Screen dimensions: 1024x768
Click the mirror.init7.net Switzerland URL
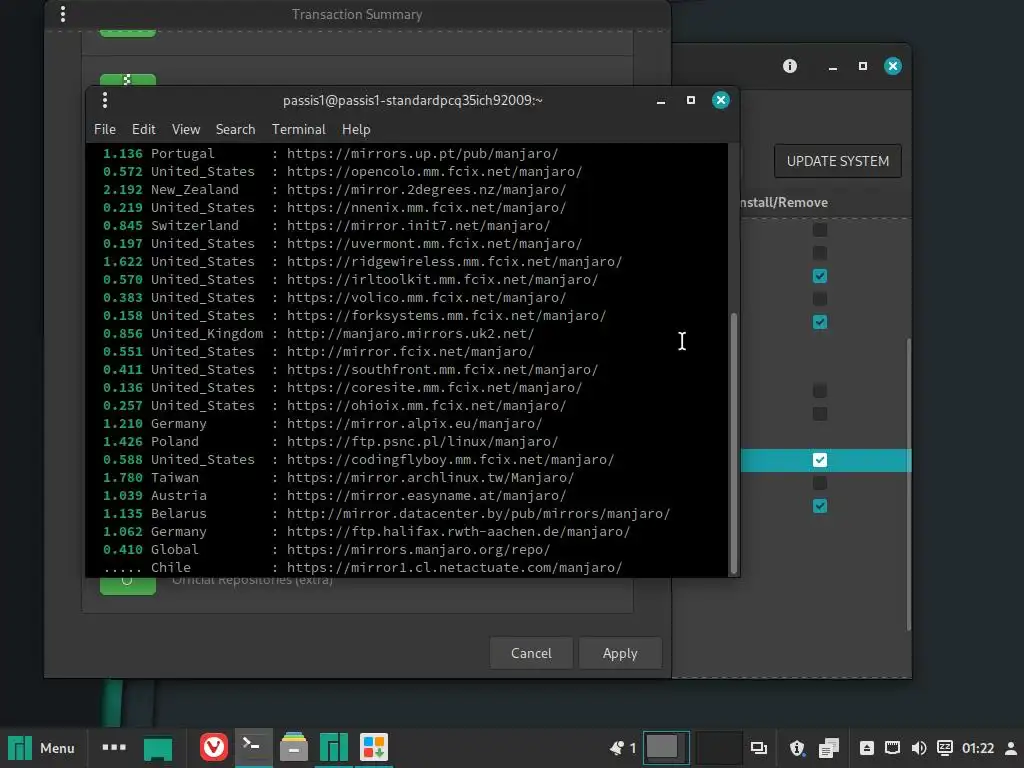[x=418, y=225]
